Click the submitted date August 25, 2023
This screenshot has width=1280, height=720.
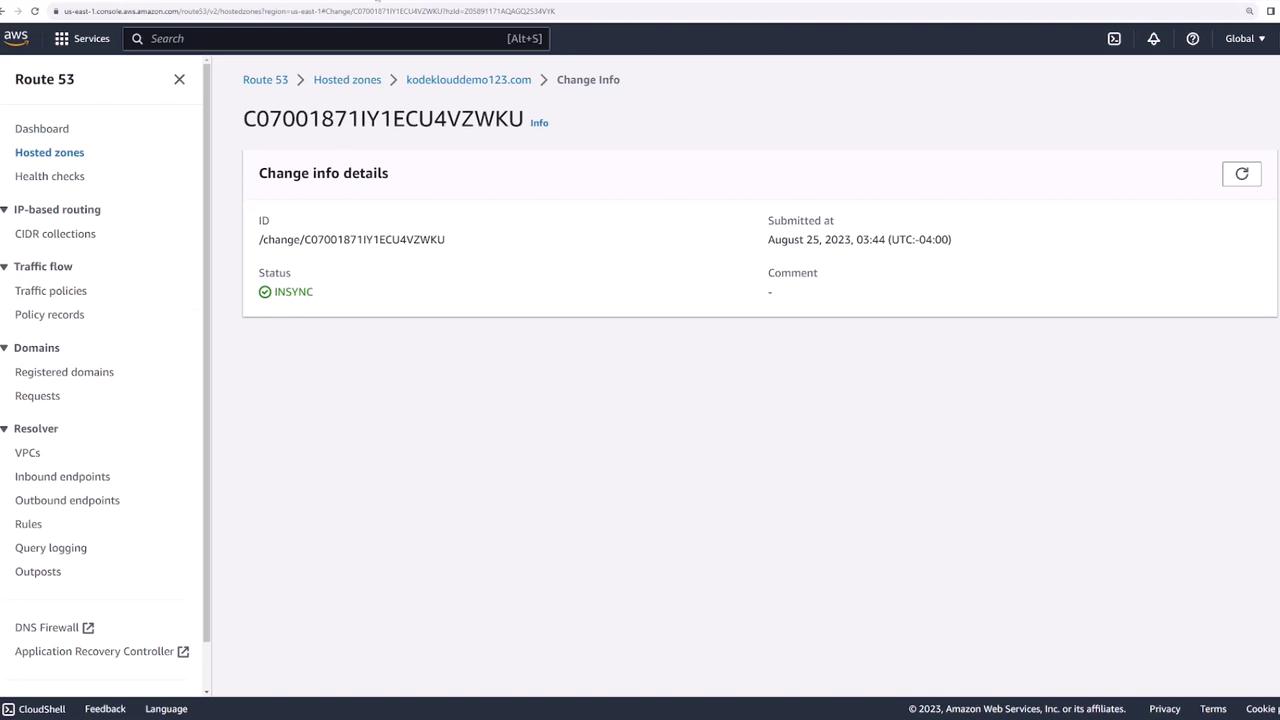tap(859, 240)
